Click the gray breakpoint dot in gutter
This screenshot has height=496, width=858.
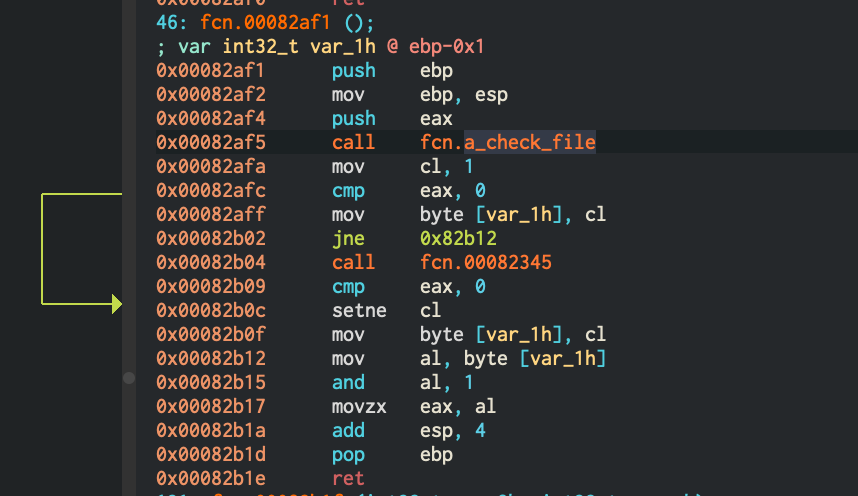coord(129,378)
